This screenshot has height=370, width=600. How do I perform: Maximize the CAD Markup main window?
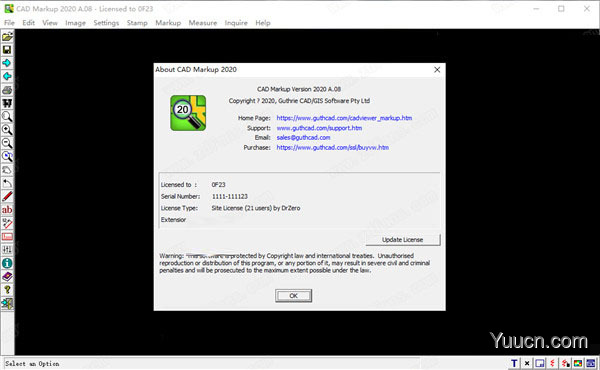(x=561, y=8)
